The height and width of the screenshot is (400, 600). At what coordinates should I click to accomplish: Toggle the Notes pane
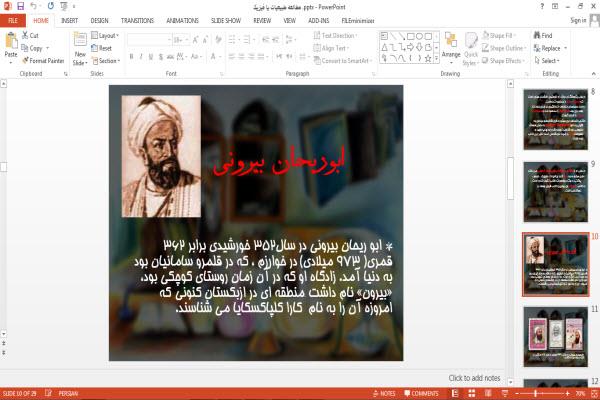(x=384, y=393)
